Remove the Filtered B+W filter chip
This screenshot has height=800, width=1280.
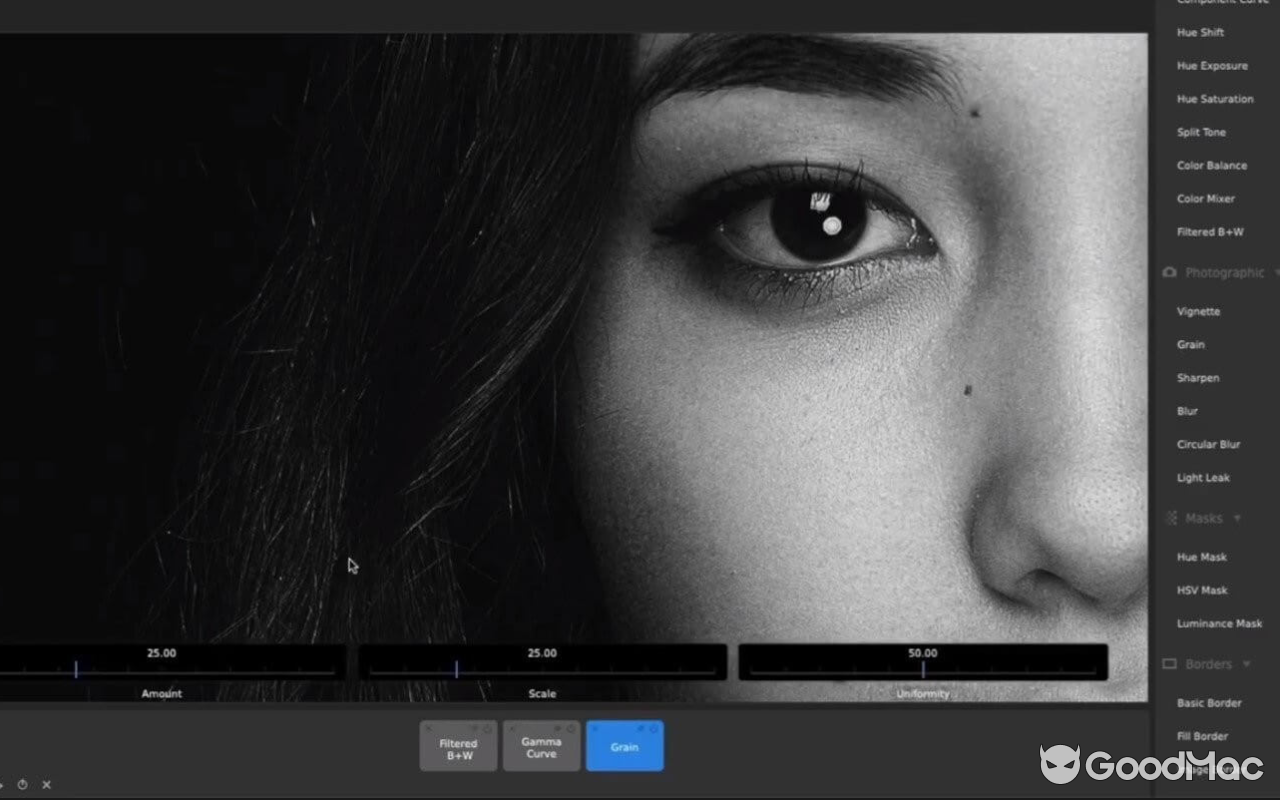point(428,728)
